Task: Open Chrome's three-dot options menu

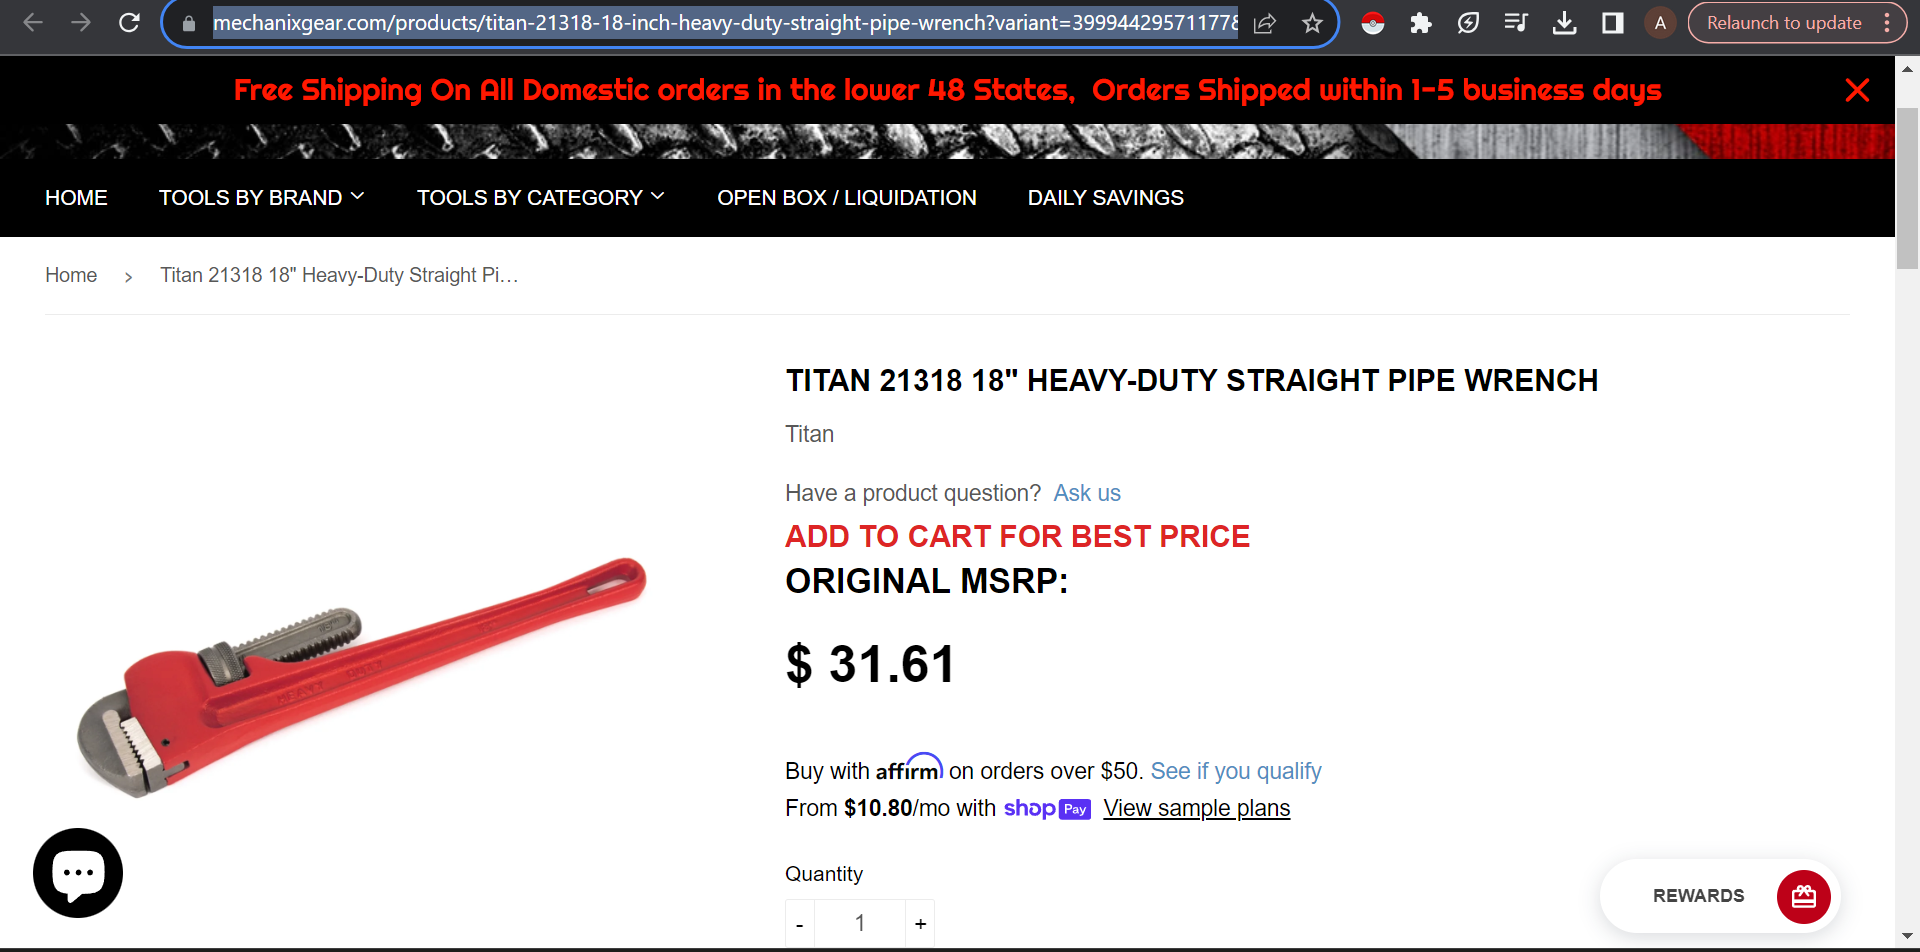Action: (x=1887, y=23)
